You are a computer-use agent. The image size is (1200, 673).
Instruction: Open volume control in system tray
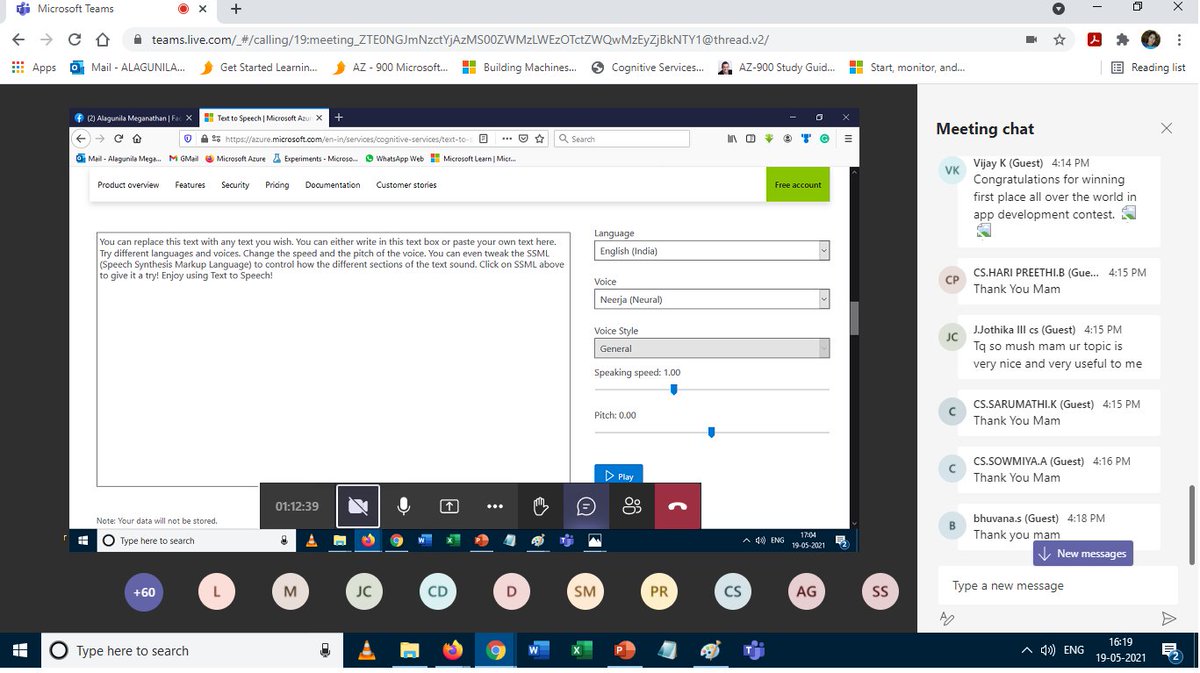pyautogui.click(x=1048, y=650)
